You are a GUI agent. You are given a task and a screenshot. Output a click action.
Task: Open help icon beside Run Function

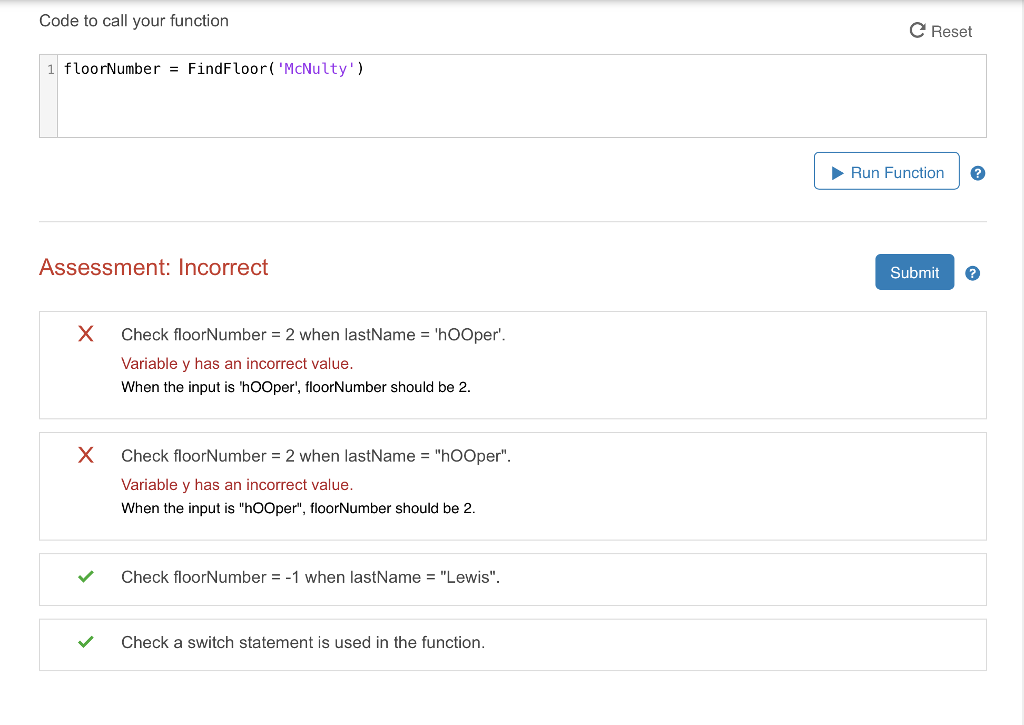(x=977, y=172)
